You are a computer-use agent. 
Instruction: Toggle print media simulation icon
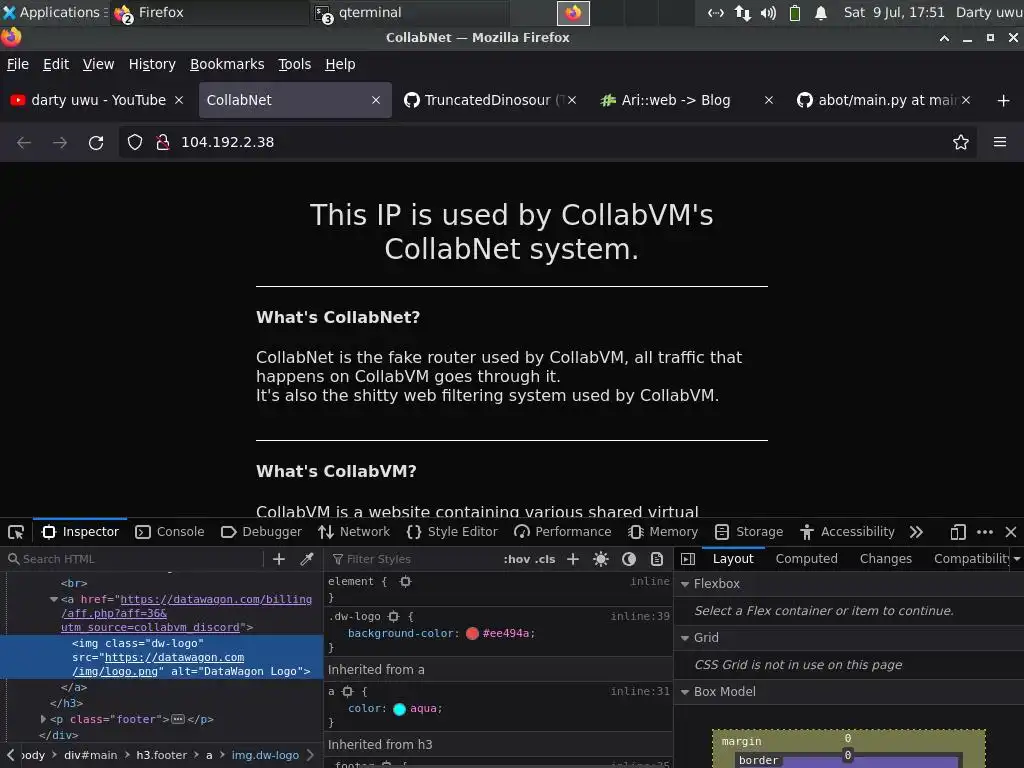coord(657,559)
